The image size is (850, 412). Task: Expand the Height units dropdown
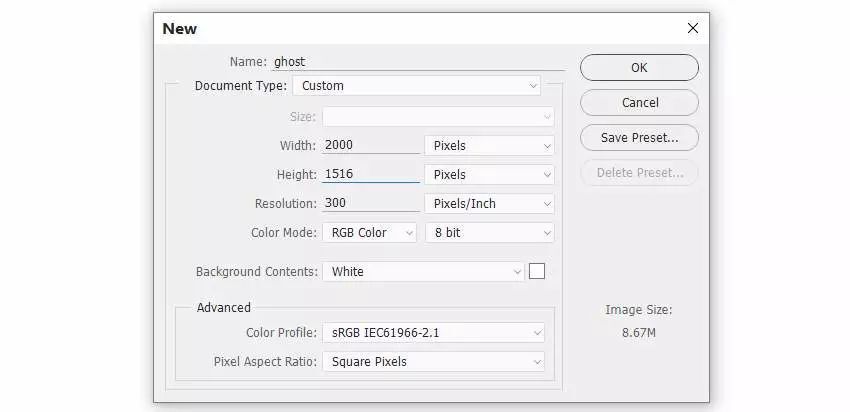489,174
